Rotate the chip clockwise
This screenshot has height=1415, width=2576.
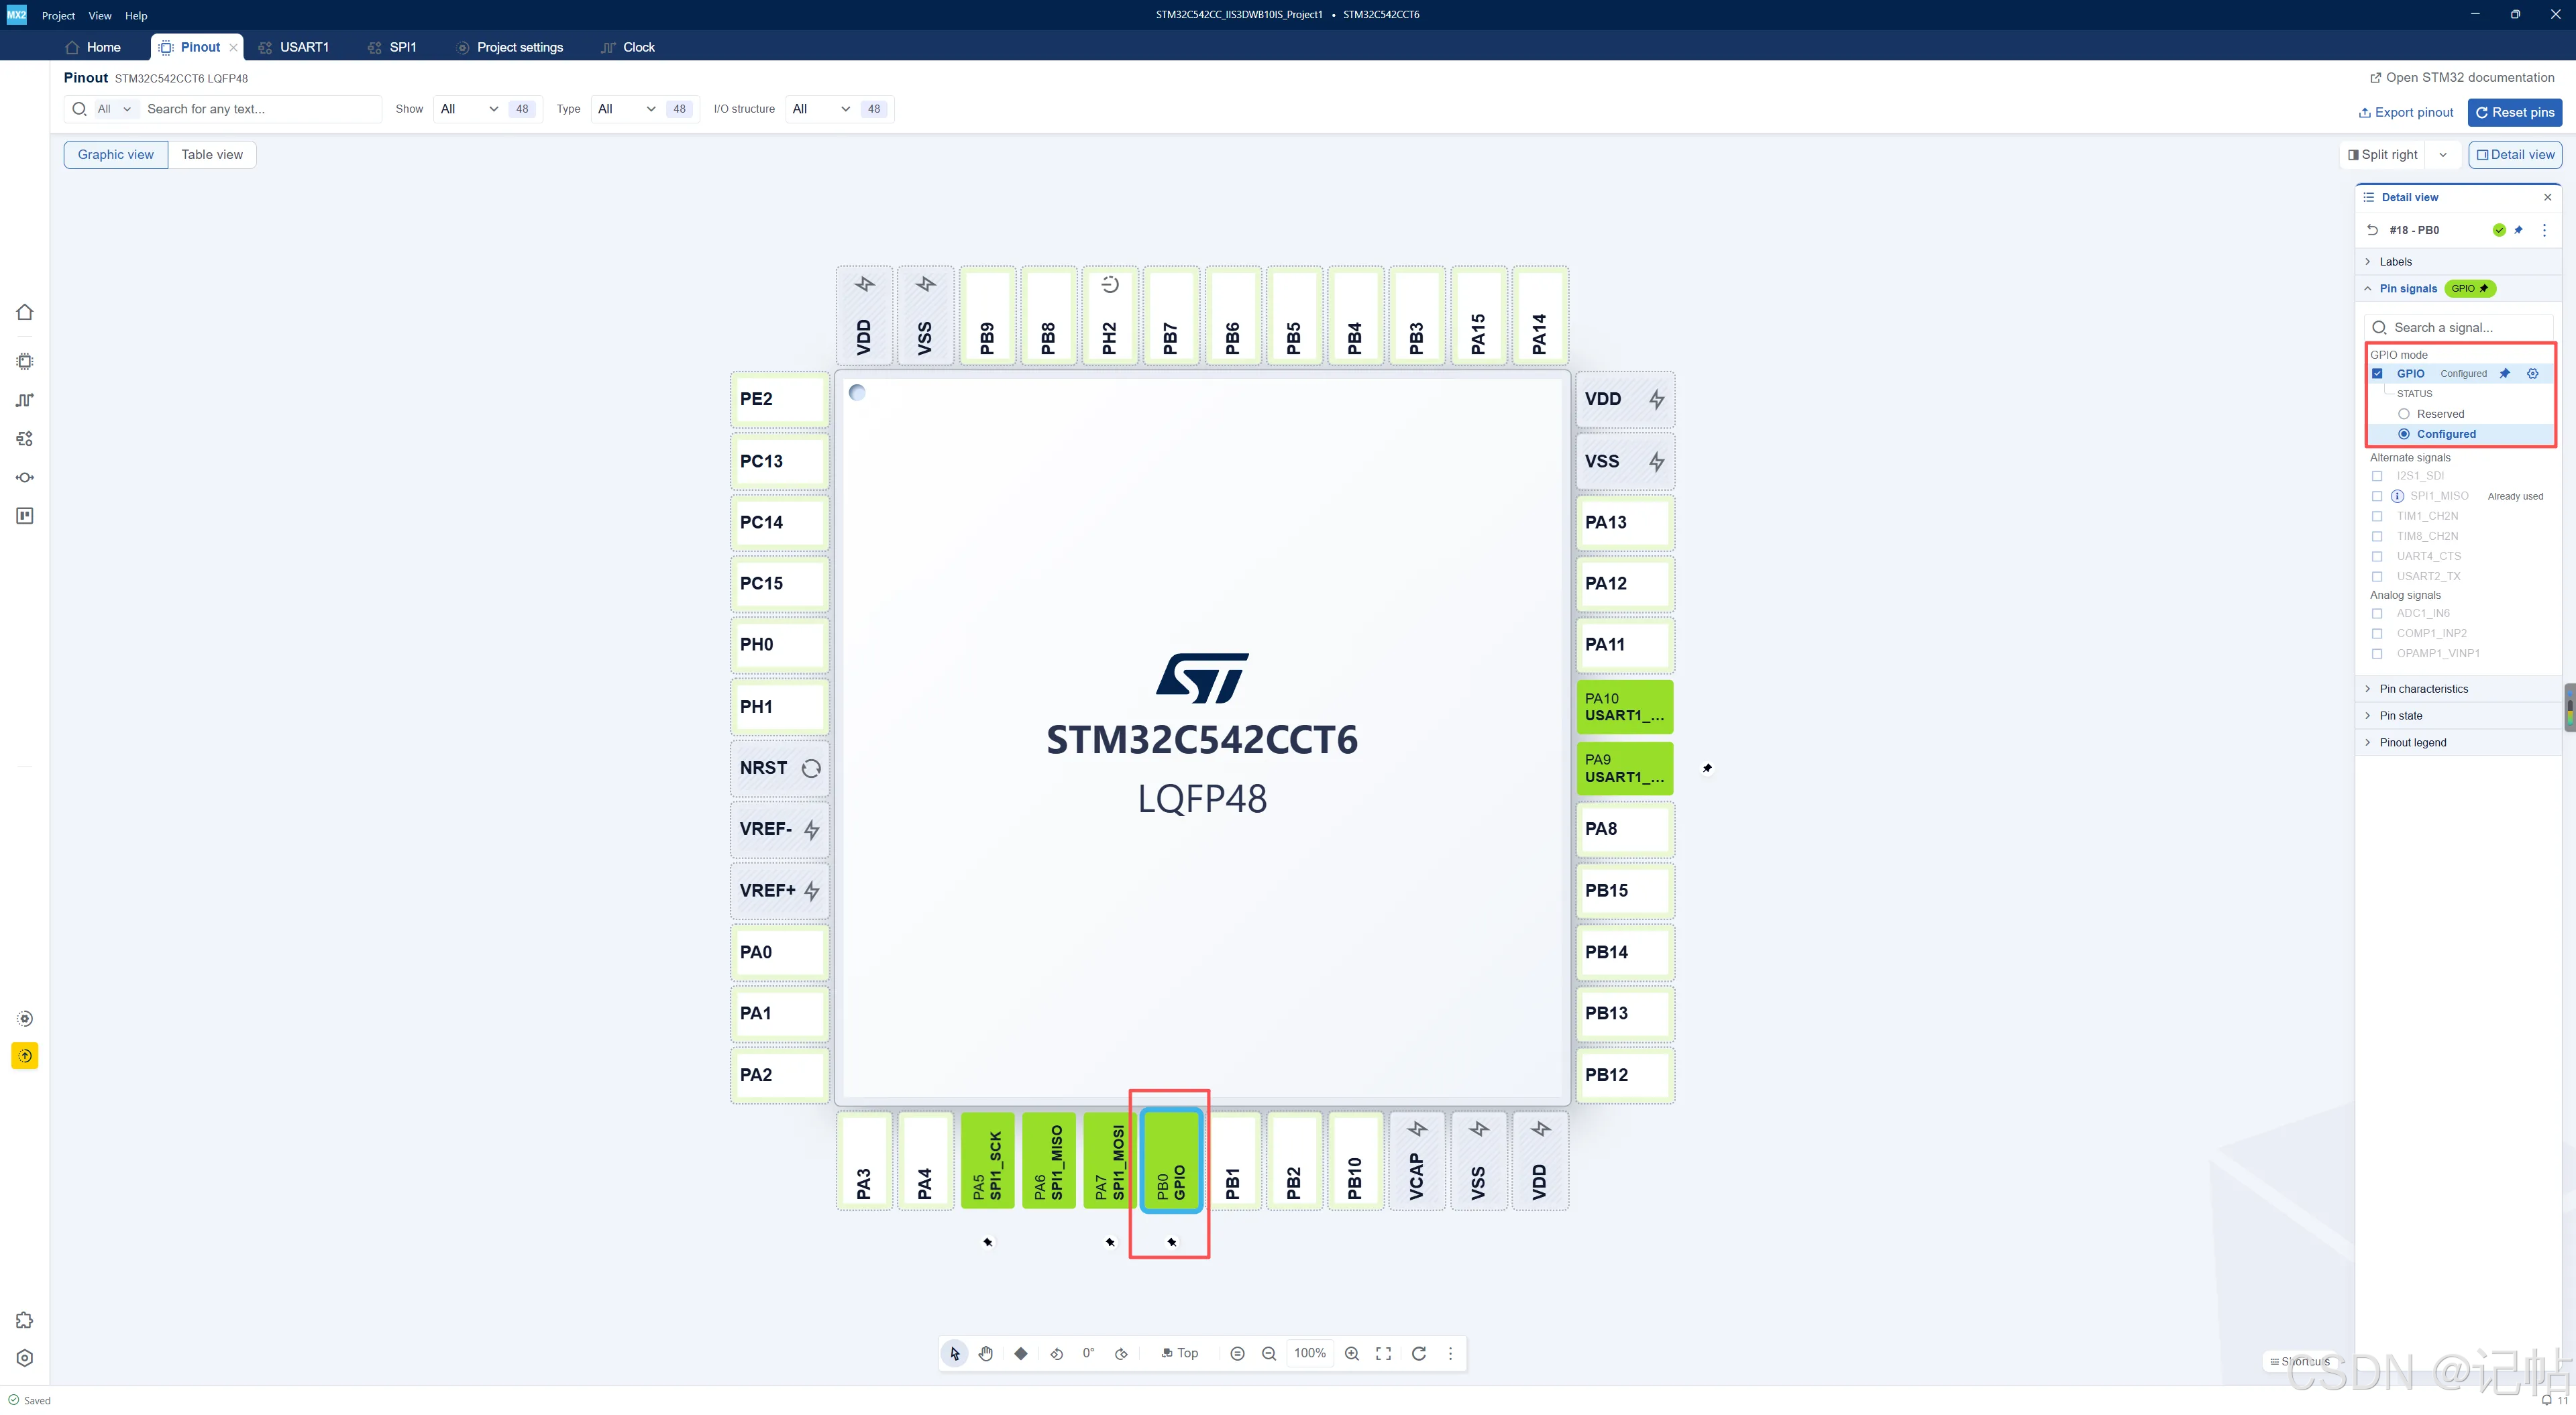click(x=1121, y=1353)
